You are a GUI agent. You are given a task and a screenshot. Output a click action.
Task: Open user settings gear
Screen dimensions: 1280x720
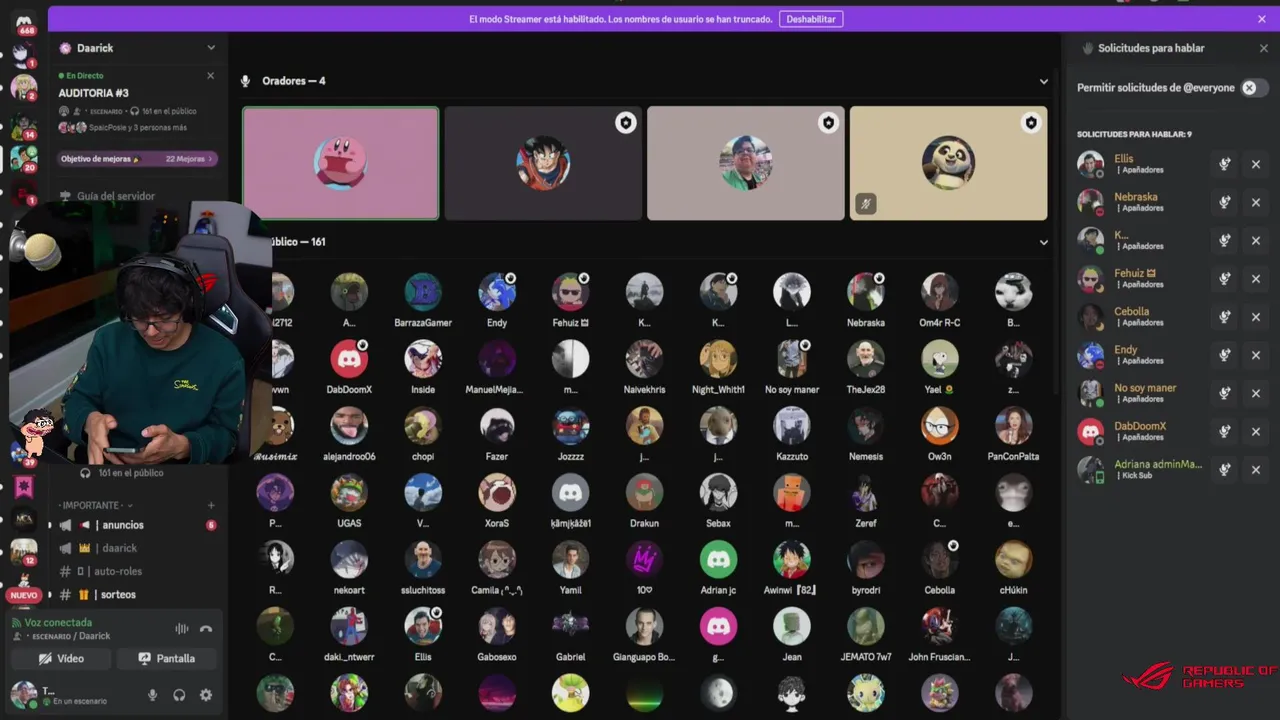point(206,695)
